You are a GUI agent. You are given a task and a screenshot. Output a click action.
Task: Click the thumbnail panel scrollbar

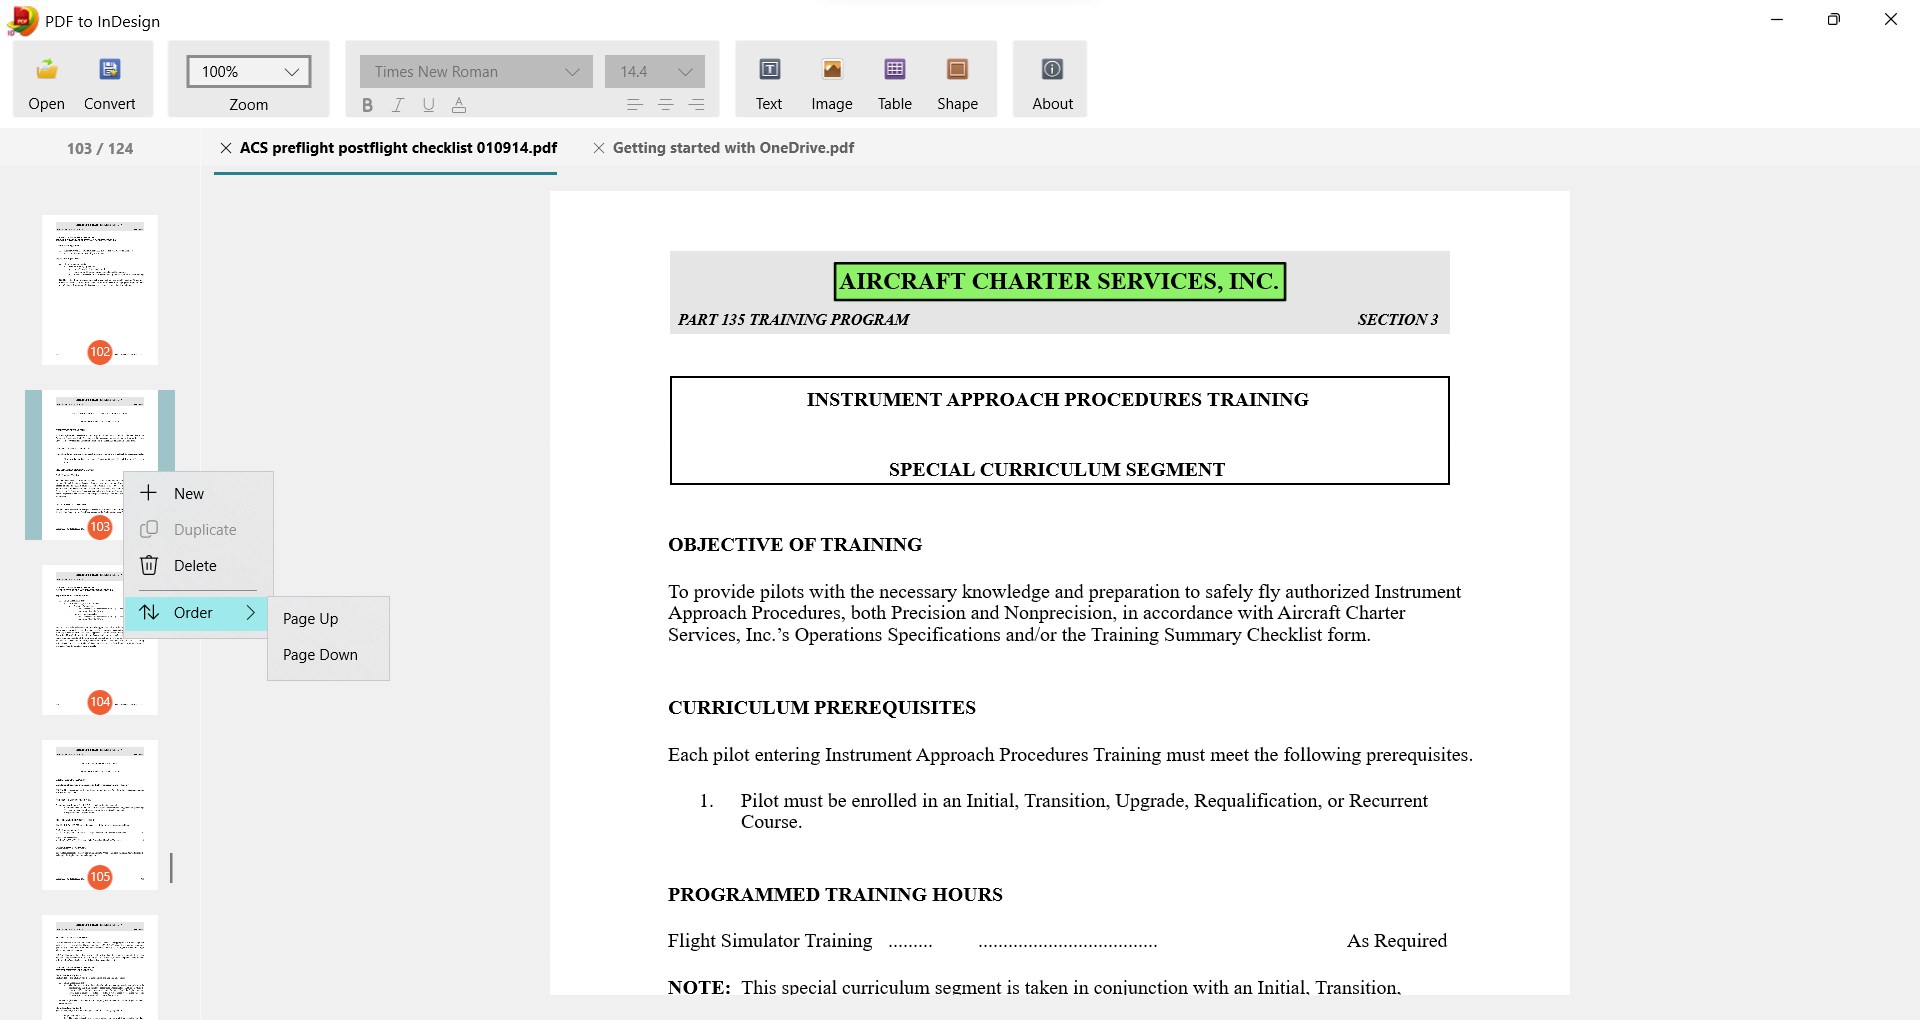pos(171,868)
